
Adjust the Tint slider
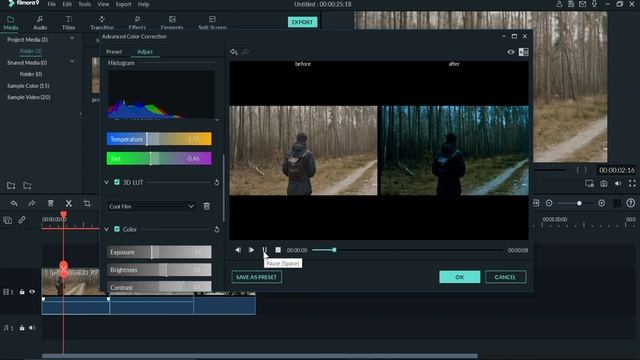point(159,158)
